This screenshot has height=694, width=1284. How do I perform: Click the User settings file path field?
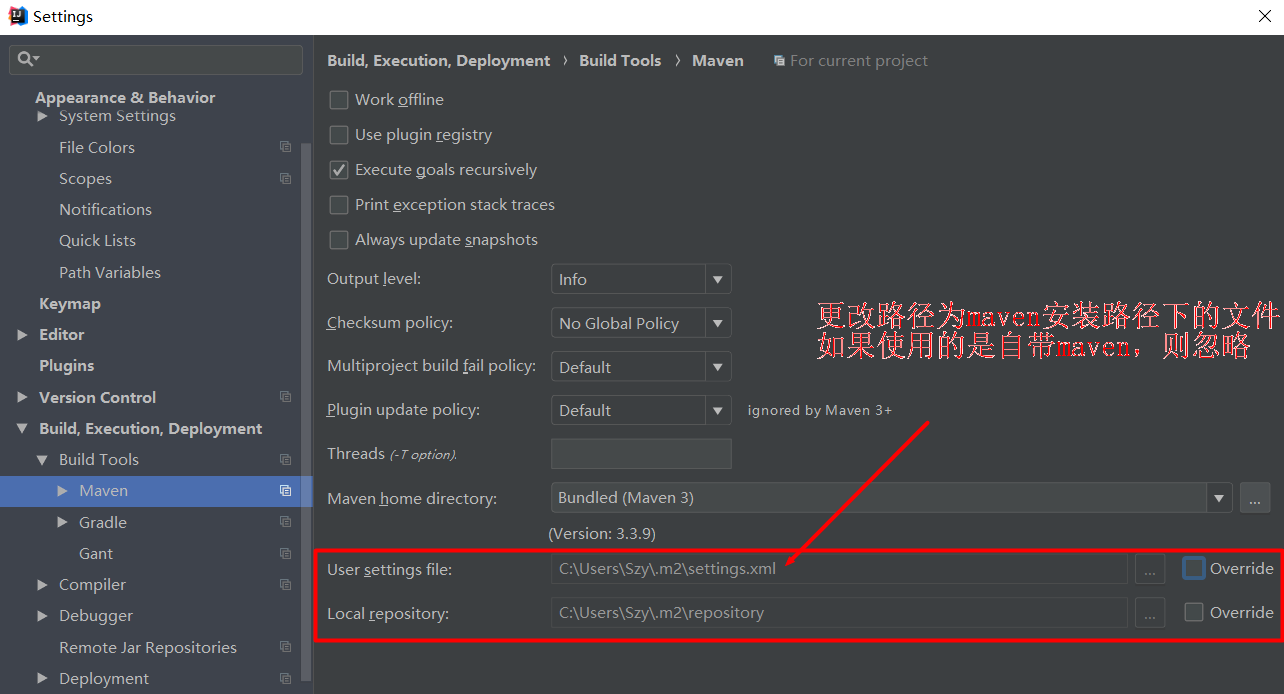839,569
